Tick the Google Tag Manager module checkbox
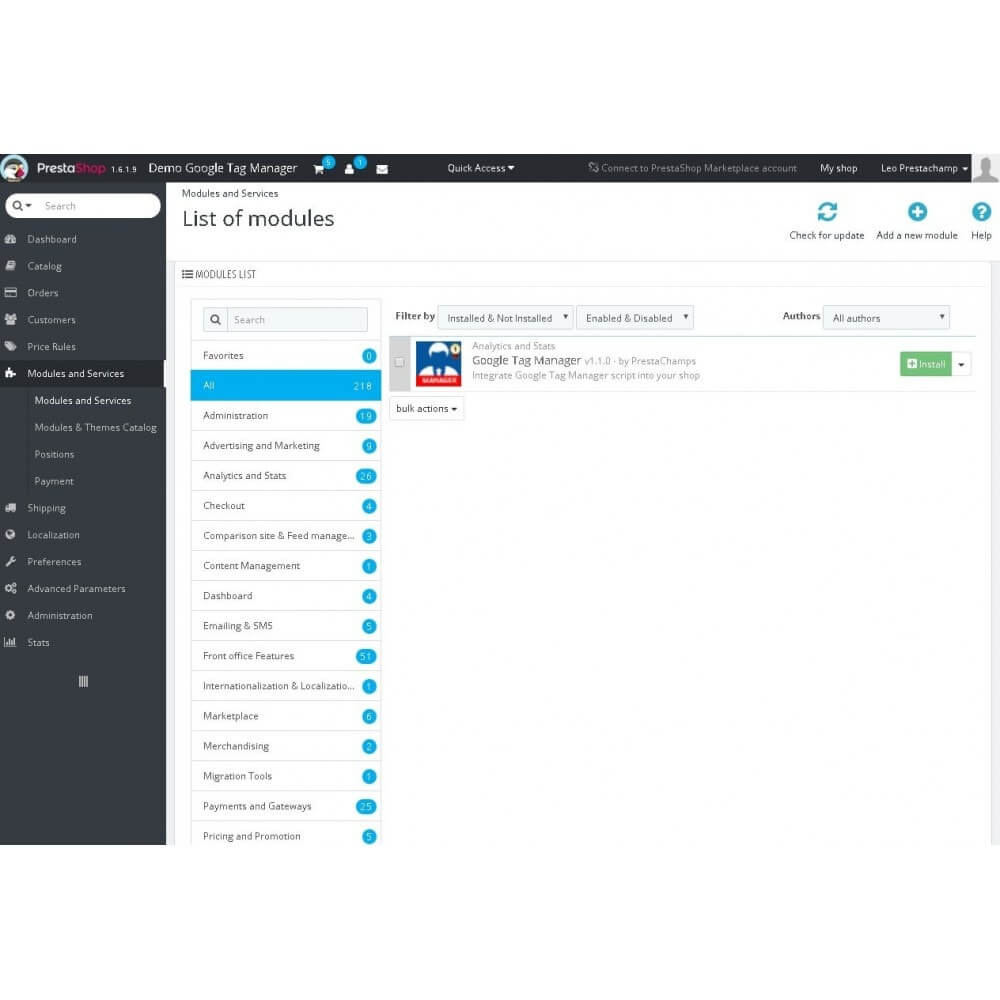The image size is (1000, 1000). point(399,362)
